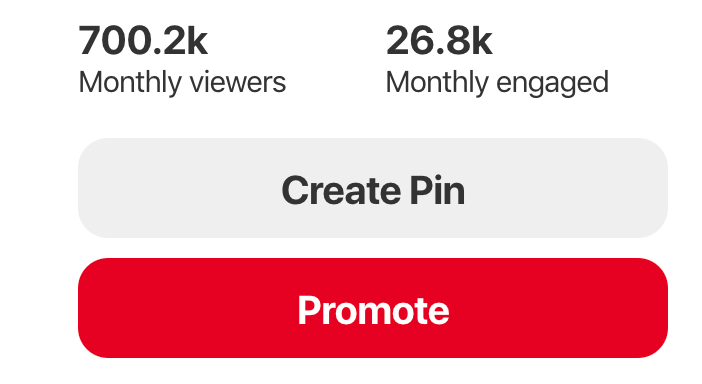Launch ad promotion via Promote

[372, 308]
